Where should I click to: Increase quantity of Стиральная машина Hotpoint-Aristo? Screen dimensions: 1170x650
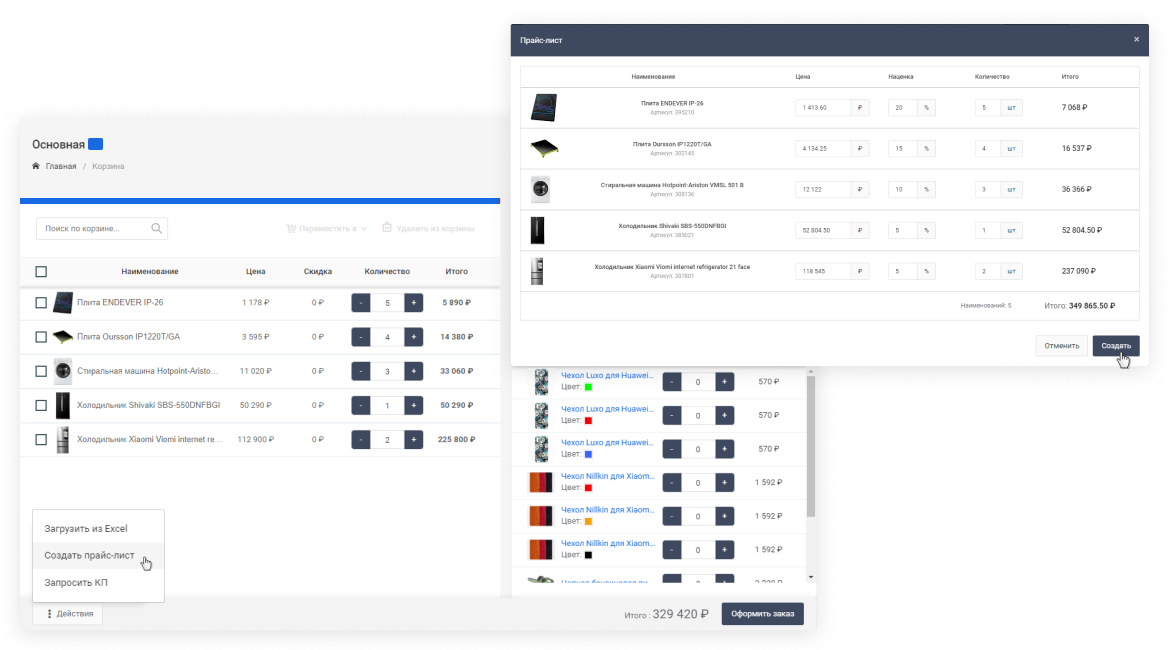coord(413,371)
